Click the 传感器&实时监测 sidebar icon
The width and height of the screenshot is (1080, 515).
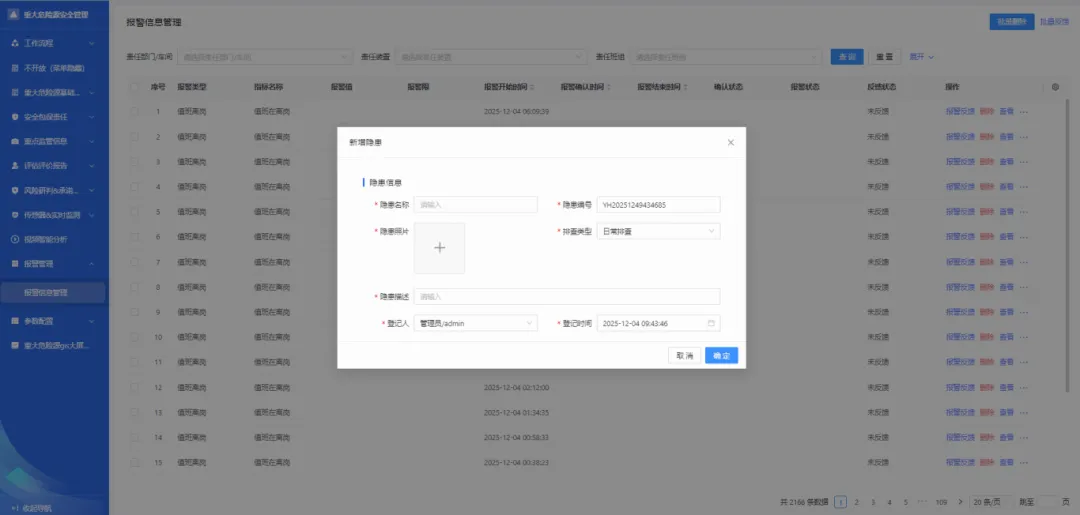pyautogui.click(x=15, y=215)
